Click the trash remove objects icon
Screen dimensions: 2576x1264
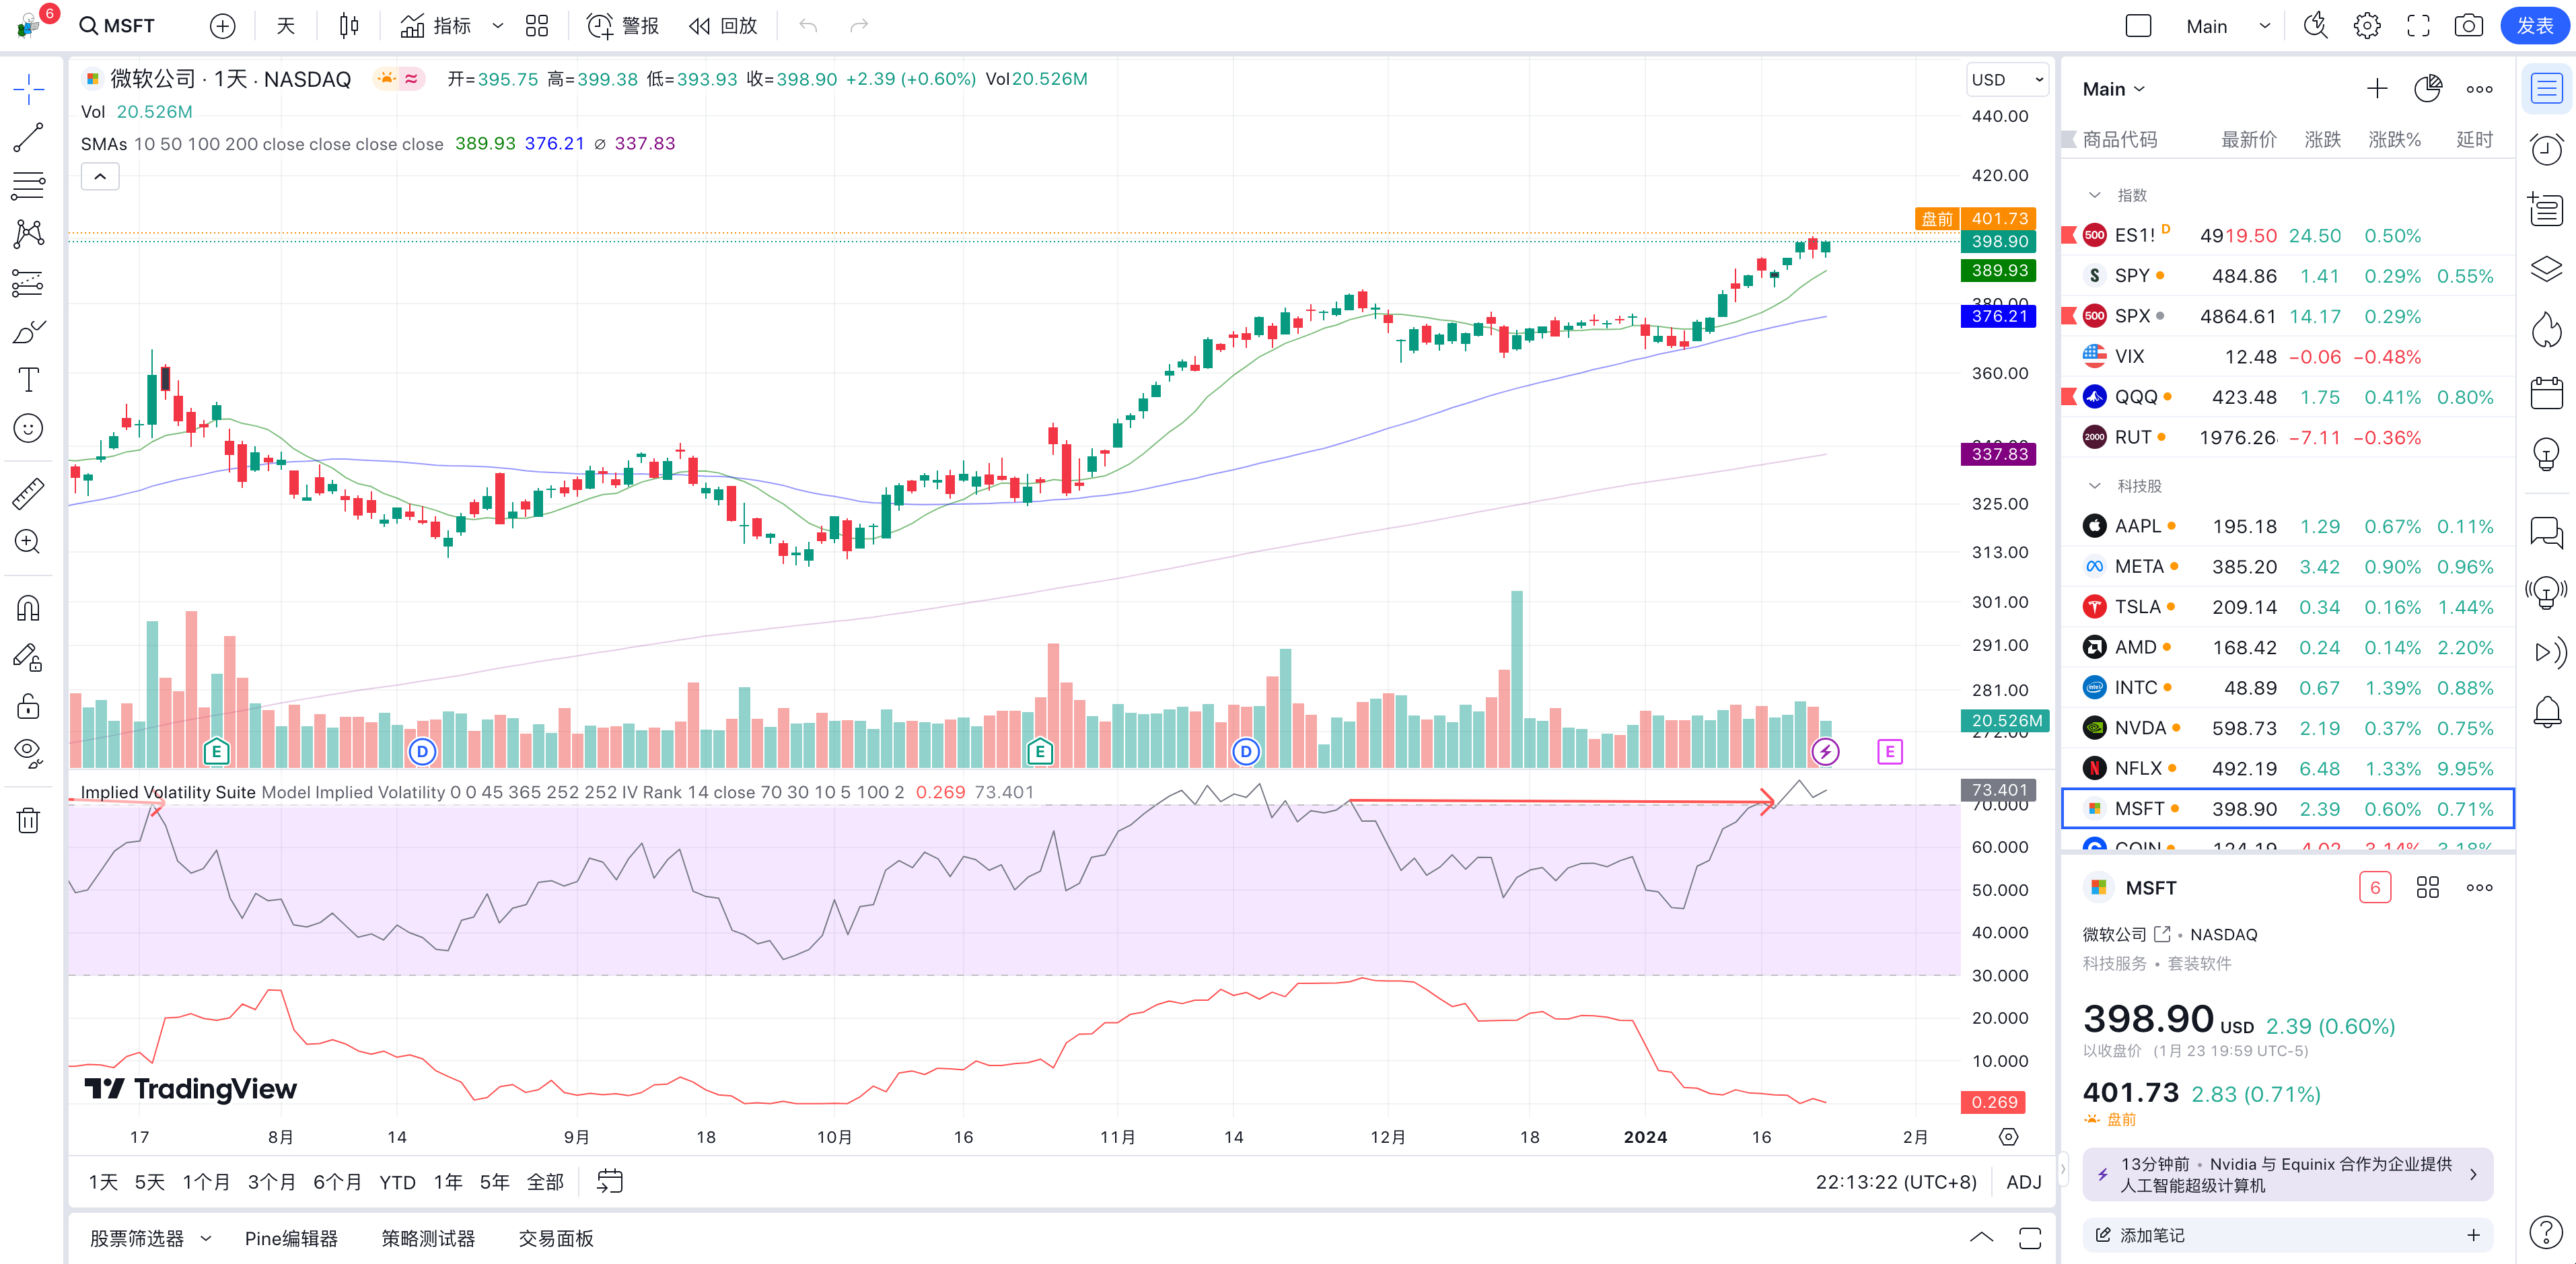point(29,821)
